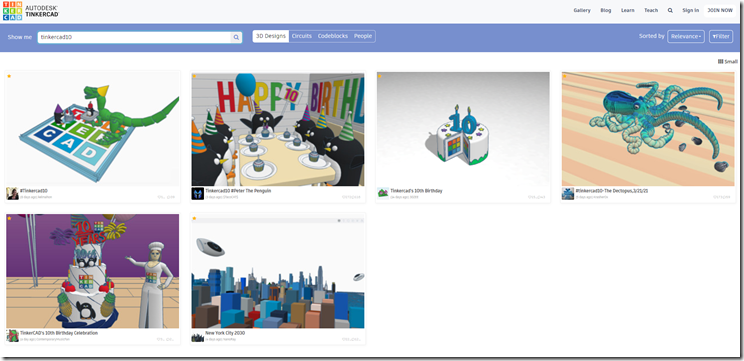Open the New York City skyline thumbnail
The width and height of the screenshot is (744, 361).
click(278, 271)
